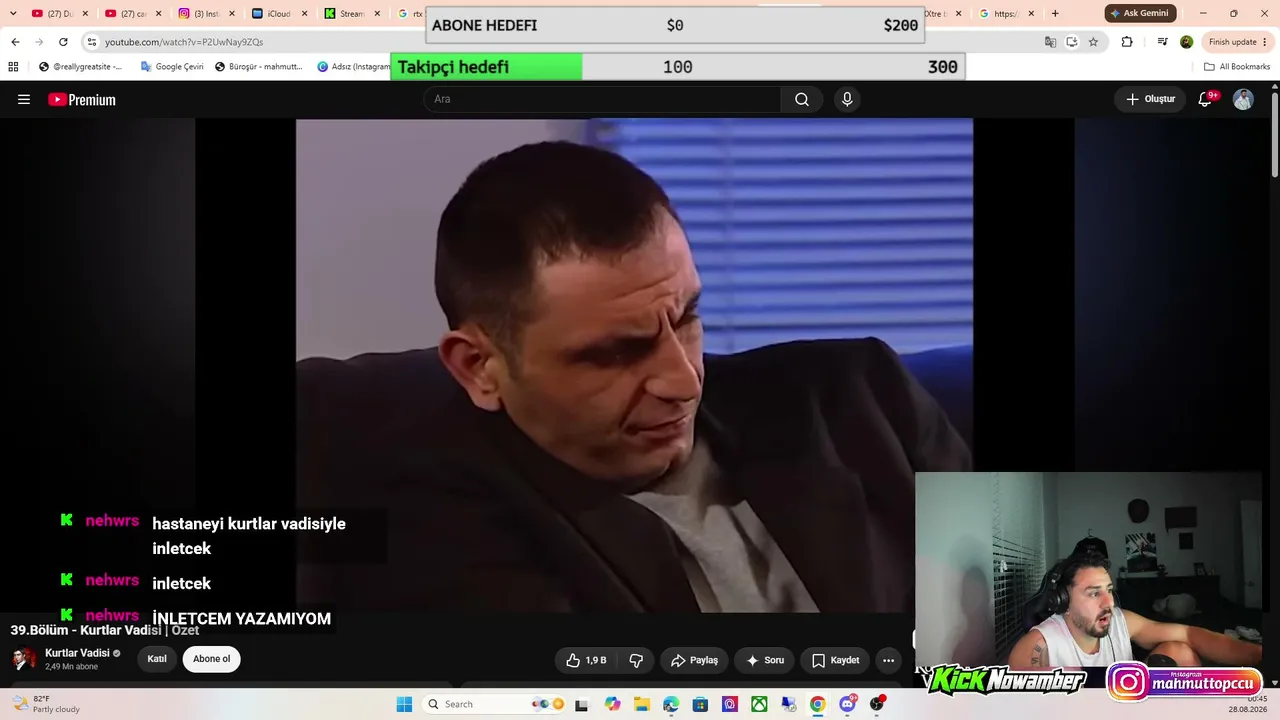Start voice search with the microphone
This screenshot has width=1280, height=720.
[847, 99]
